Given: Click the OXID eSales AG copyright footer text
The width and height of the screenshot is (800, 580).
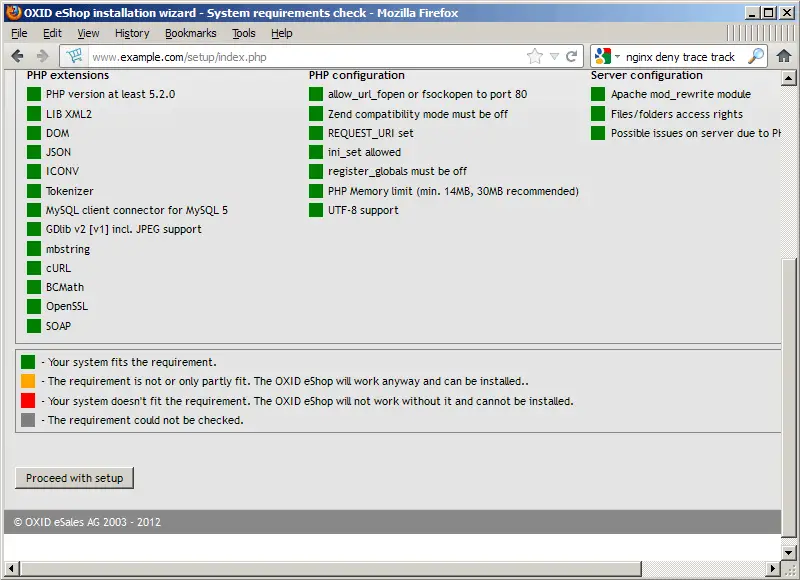Looking at the screenshot, I should (87, 522).
